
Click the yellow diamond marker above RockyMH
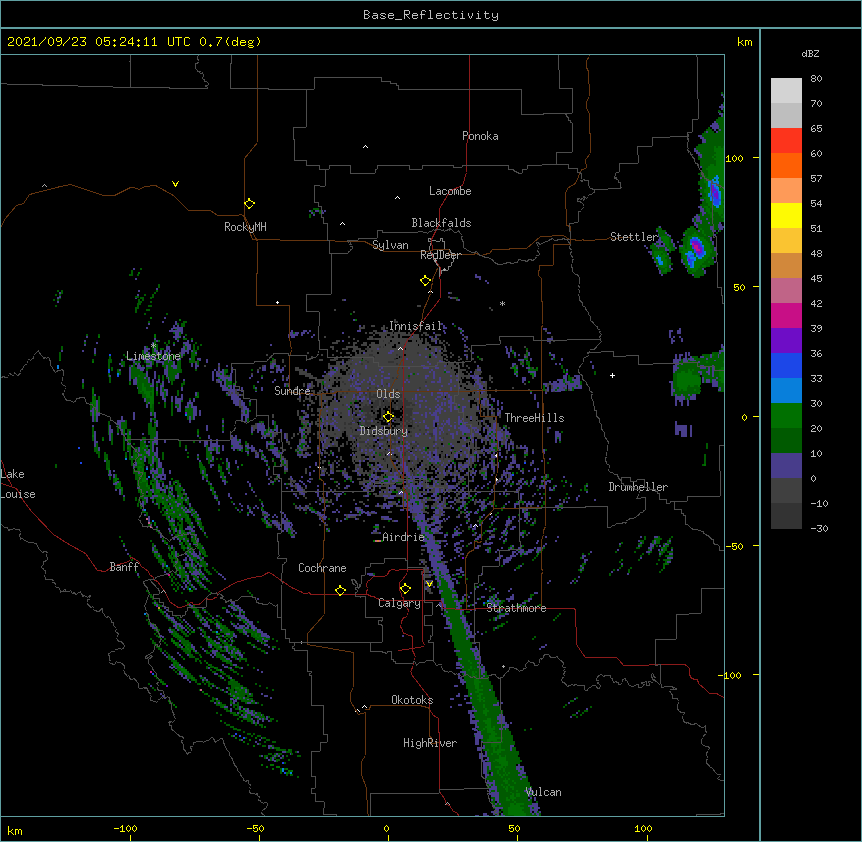click(x=250, y=204)
